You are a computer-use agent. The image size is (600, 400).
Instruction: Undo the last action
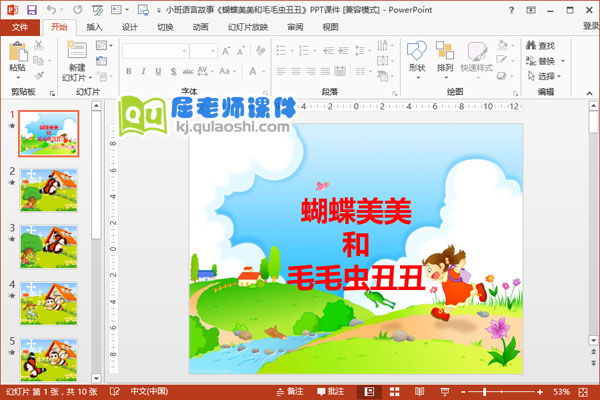(x=51, y=10)
